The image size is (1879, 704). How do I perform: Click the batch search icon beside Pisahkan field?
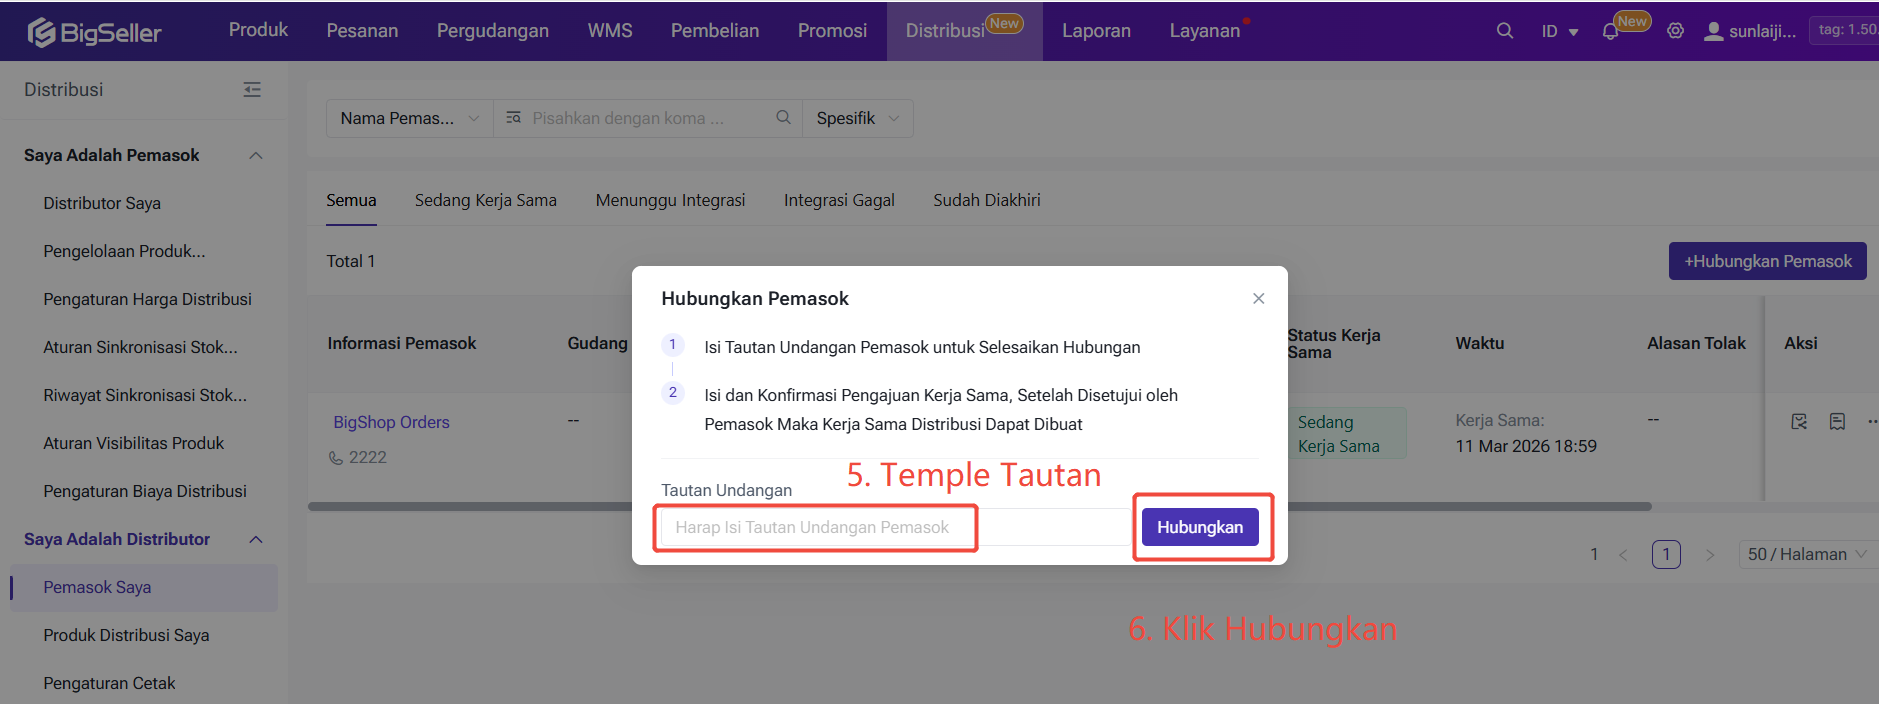pos(513,117)
